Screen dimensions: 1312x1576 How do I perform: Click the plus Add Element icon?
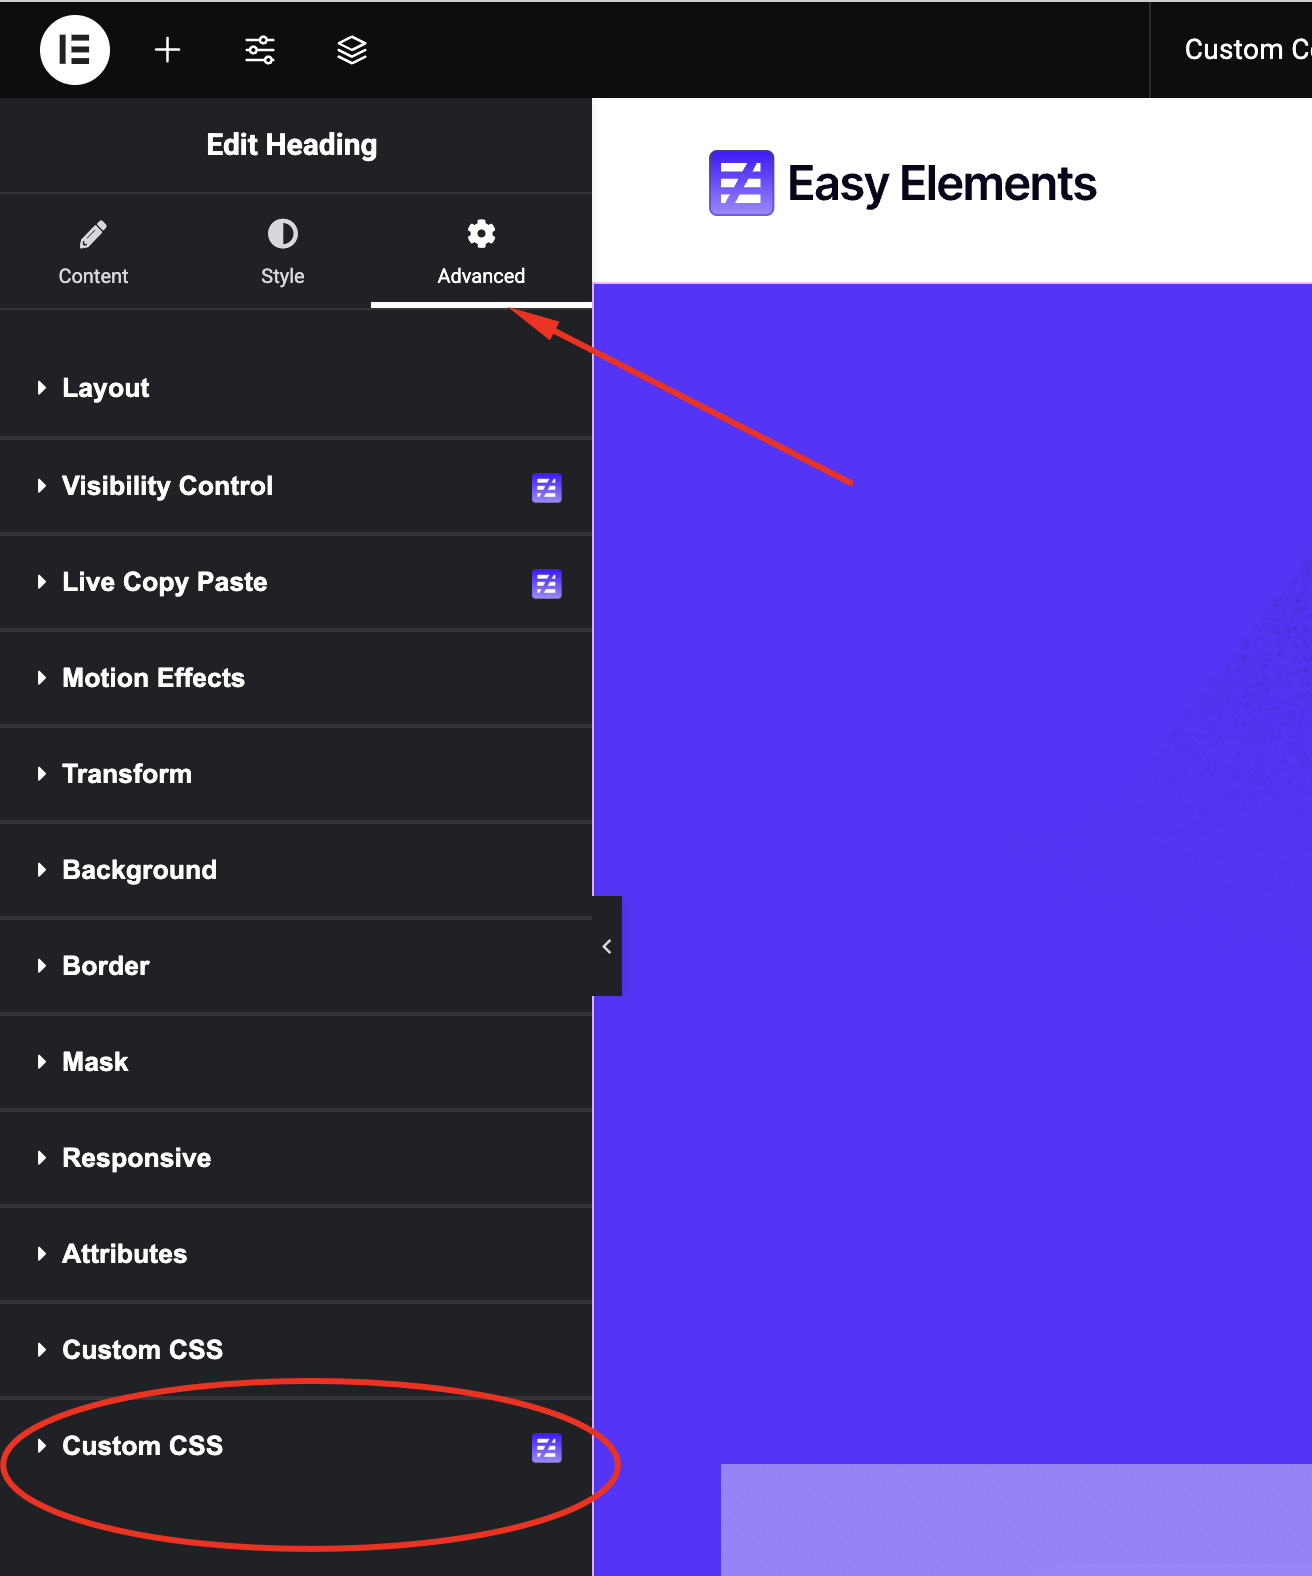168,50
